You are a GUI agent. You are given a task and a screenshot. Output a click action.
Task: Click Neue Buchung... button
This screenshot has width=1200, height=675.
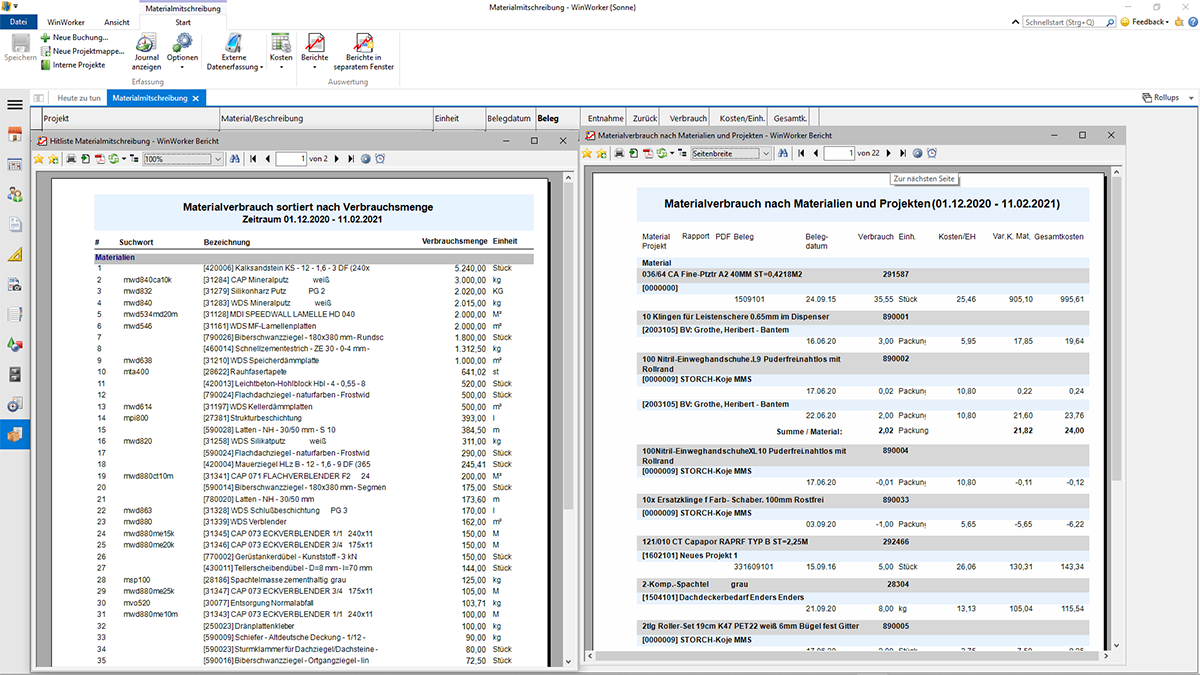click(x=80, y=37)
